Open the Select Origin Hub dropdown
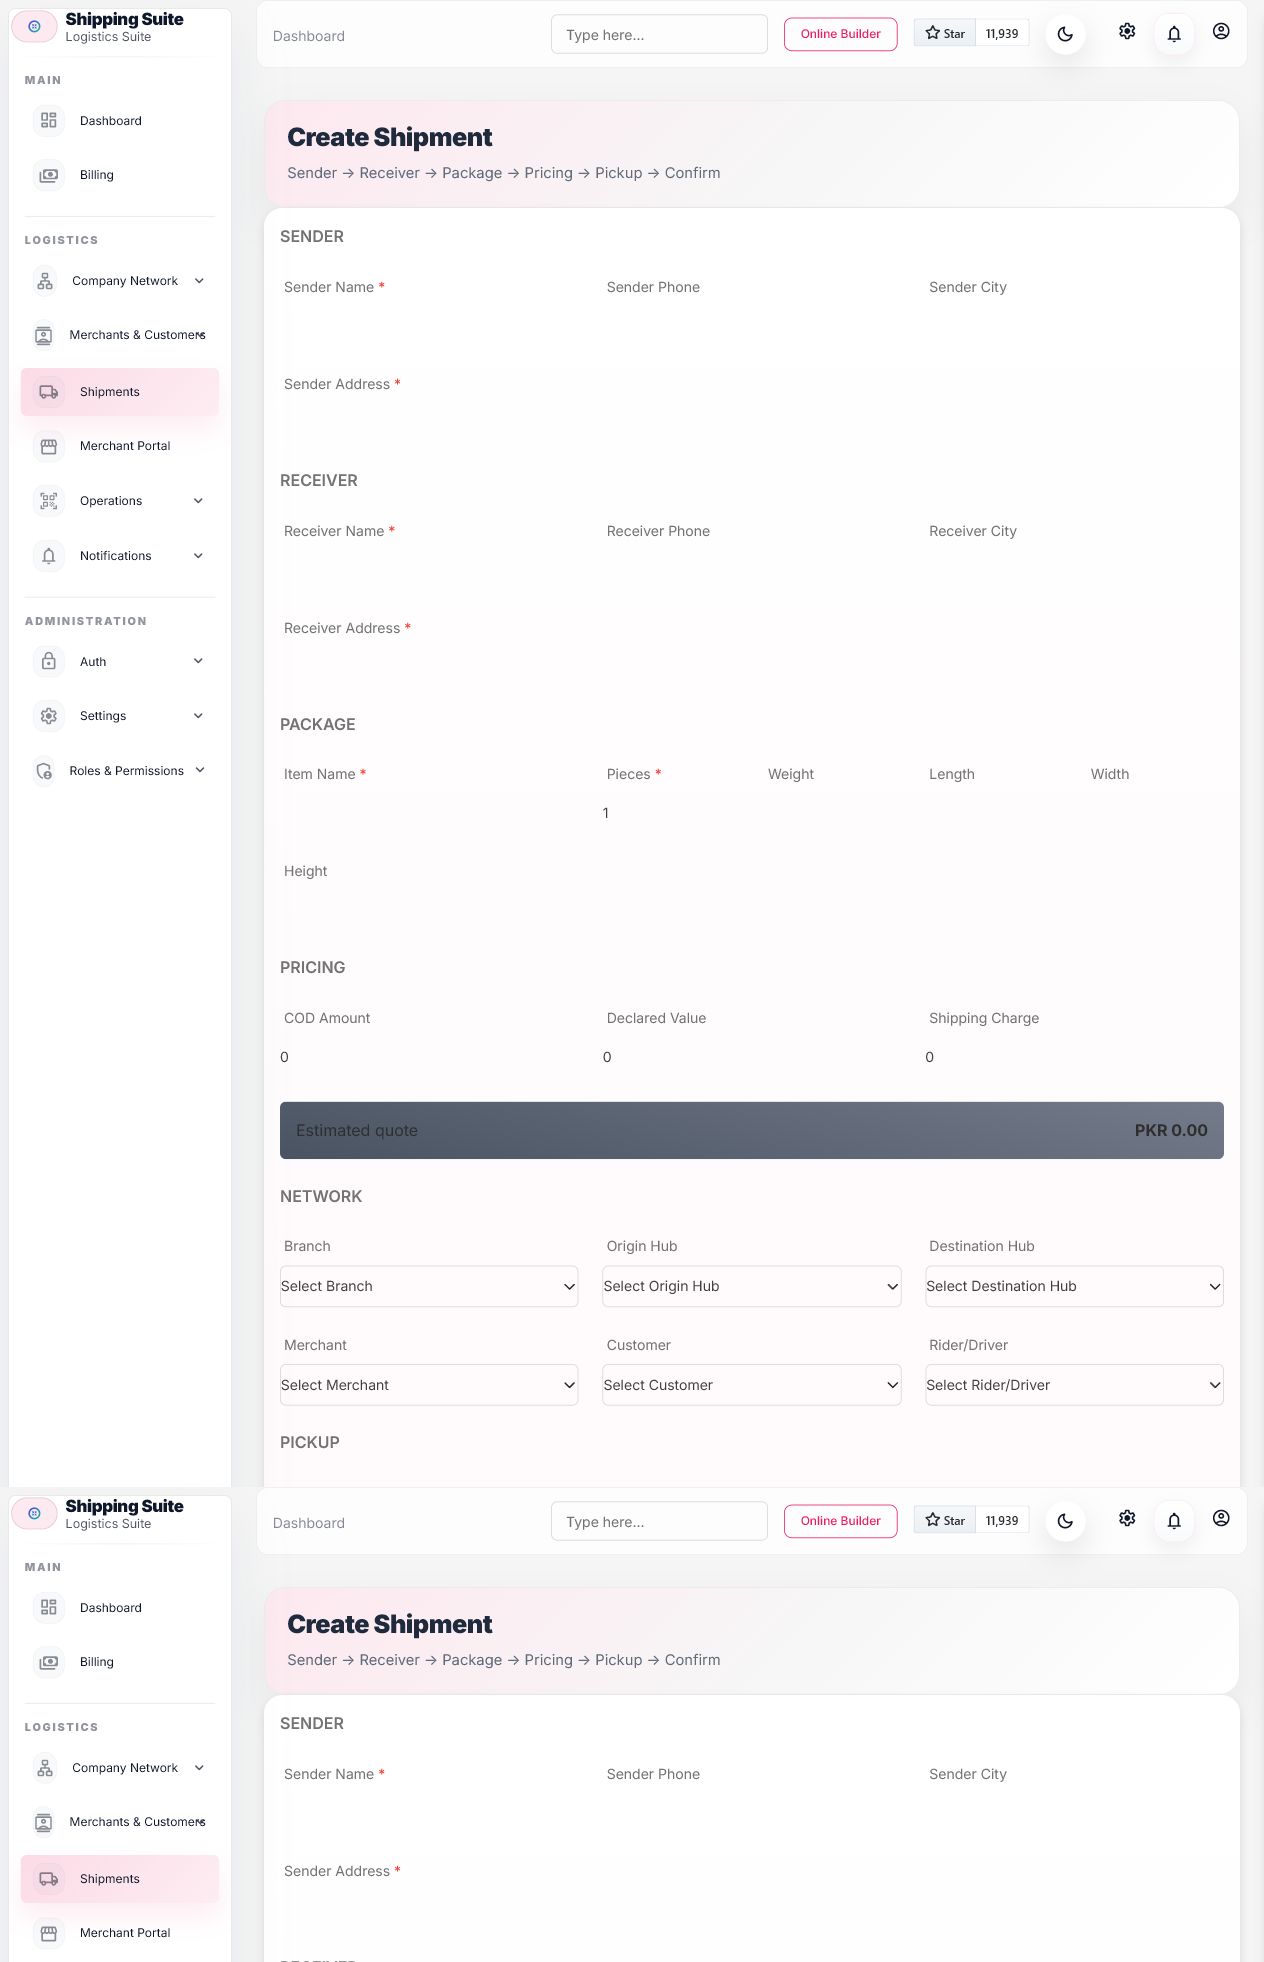This screenshot has height=1962, width=1264. (x=752, y=1286)
